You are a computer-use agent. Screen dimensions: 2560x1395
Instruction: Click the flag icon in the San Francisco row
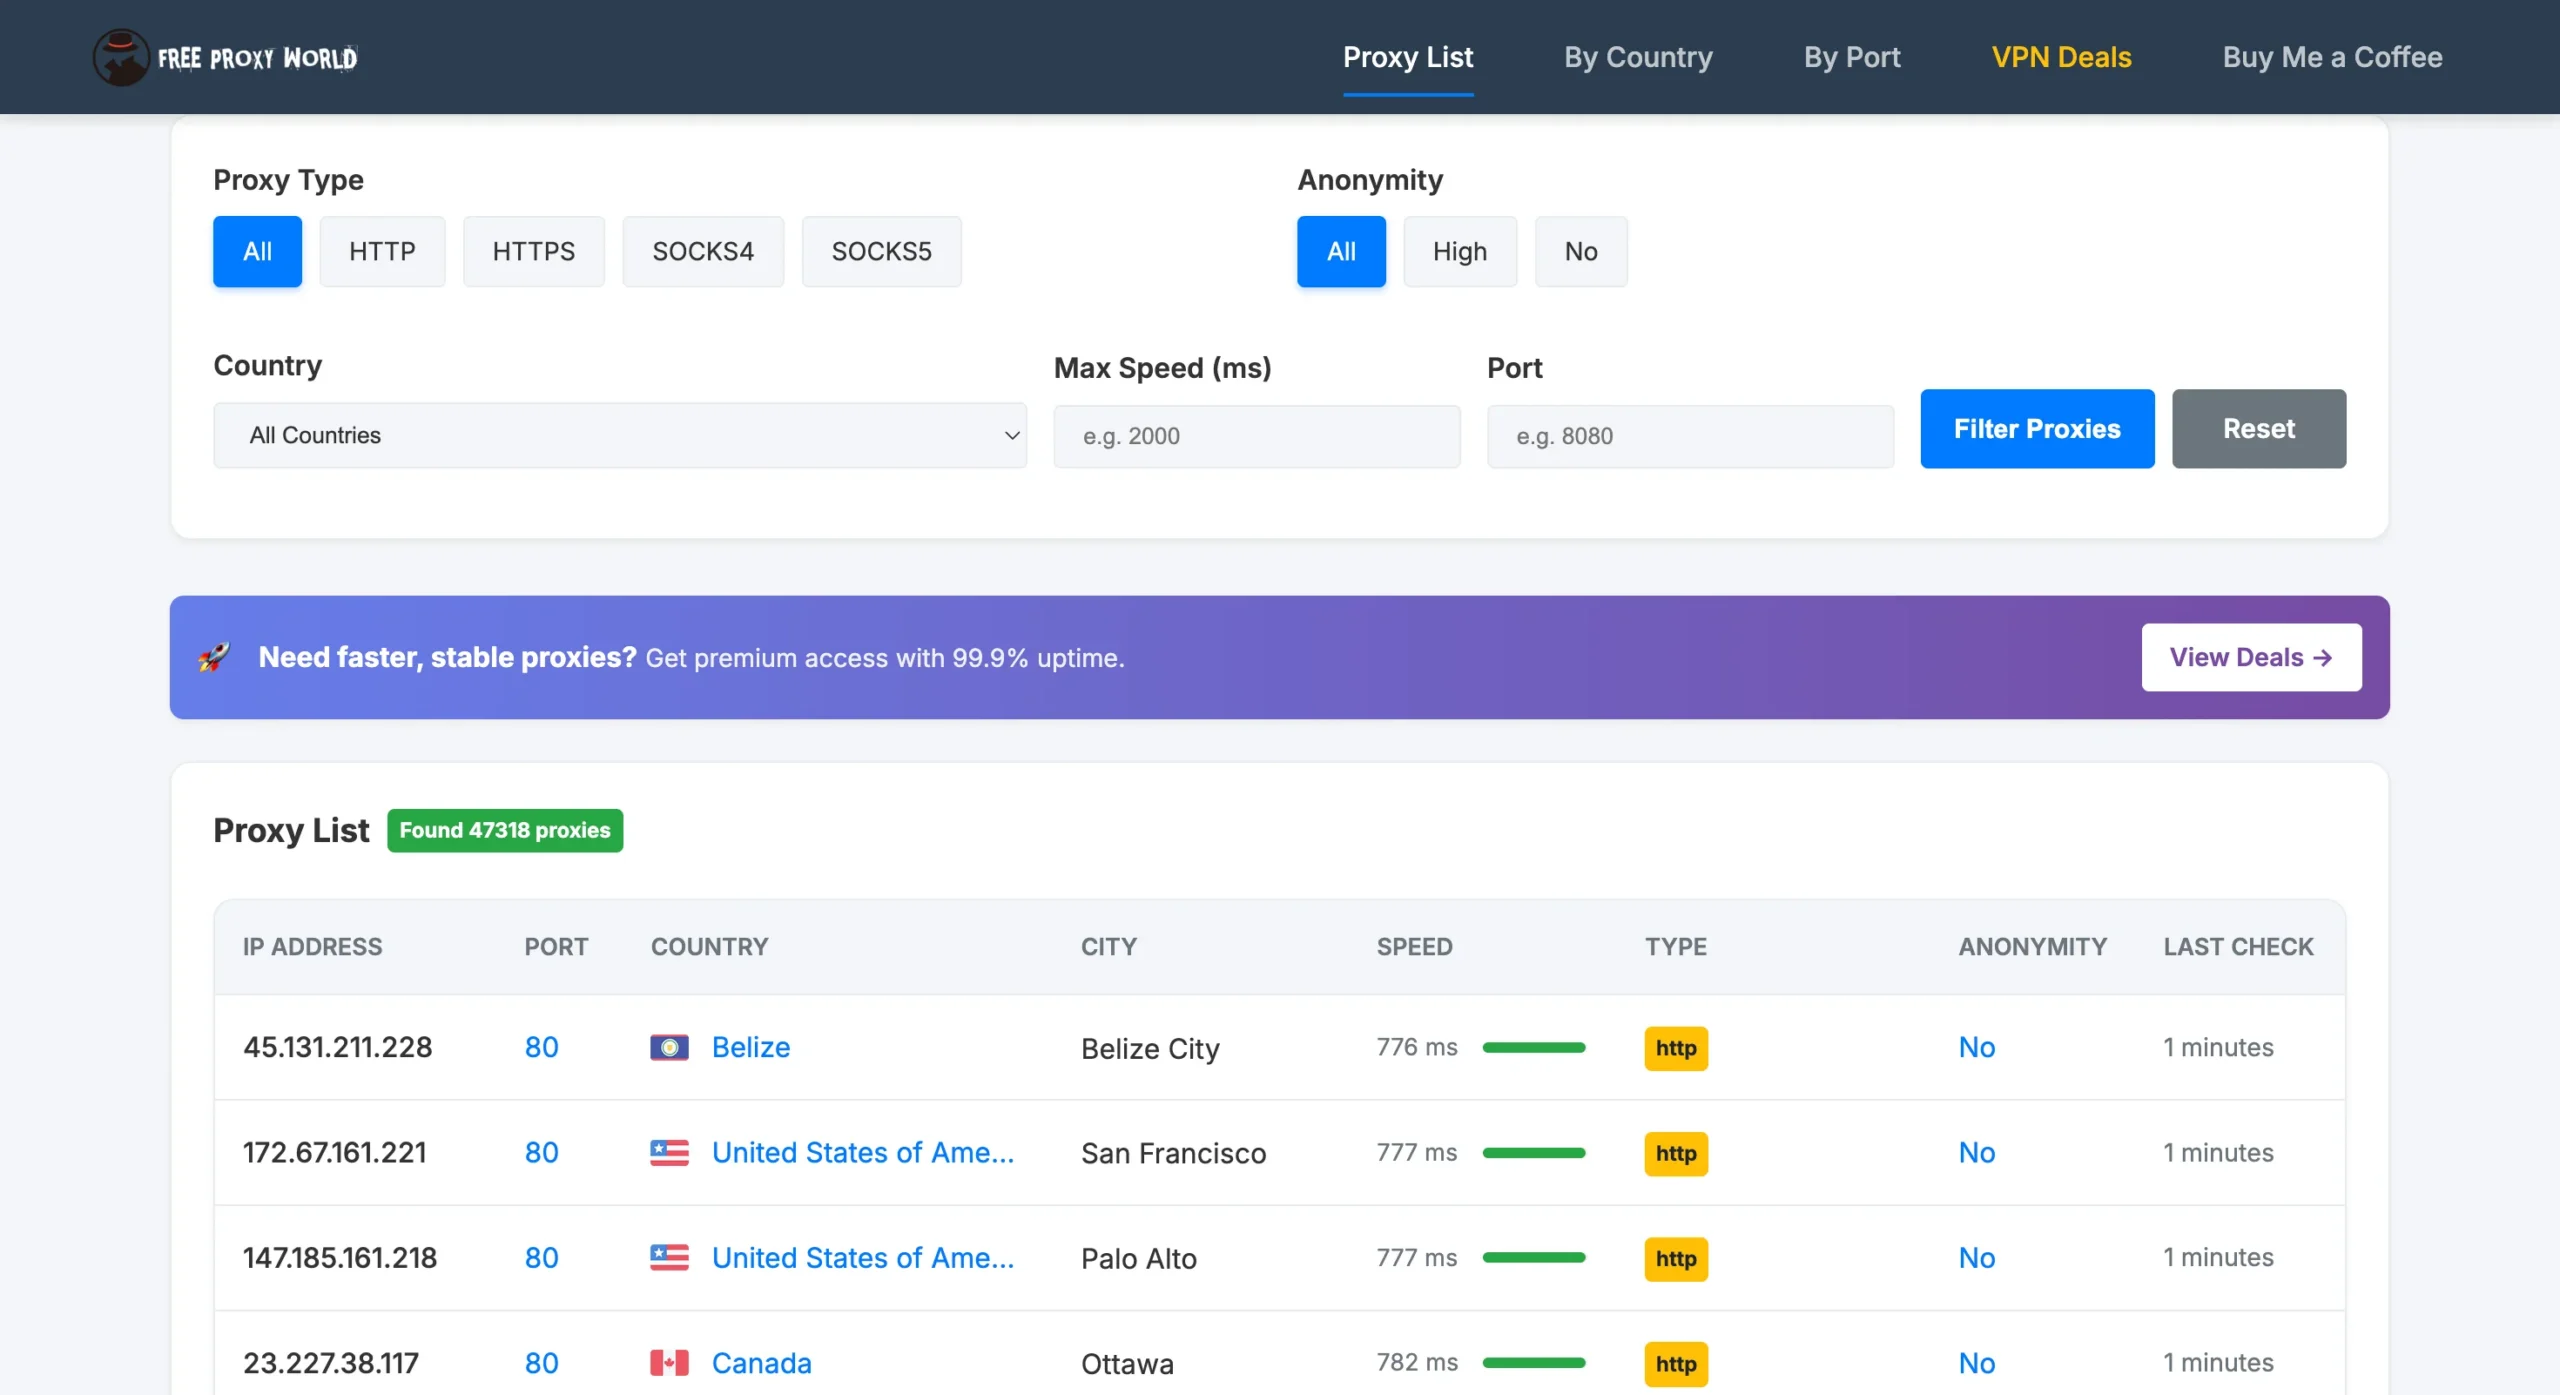(x=669, y=1152)
